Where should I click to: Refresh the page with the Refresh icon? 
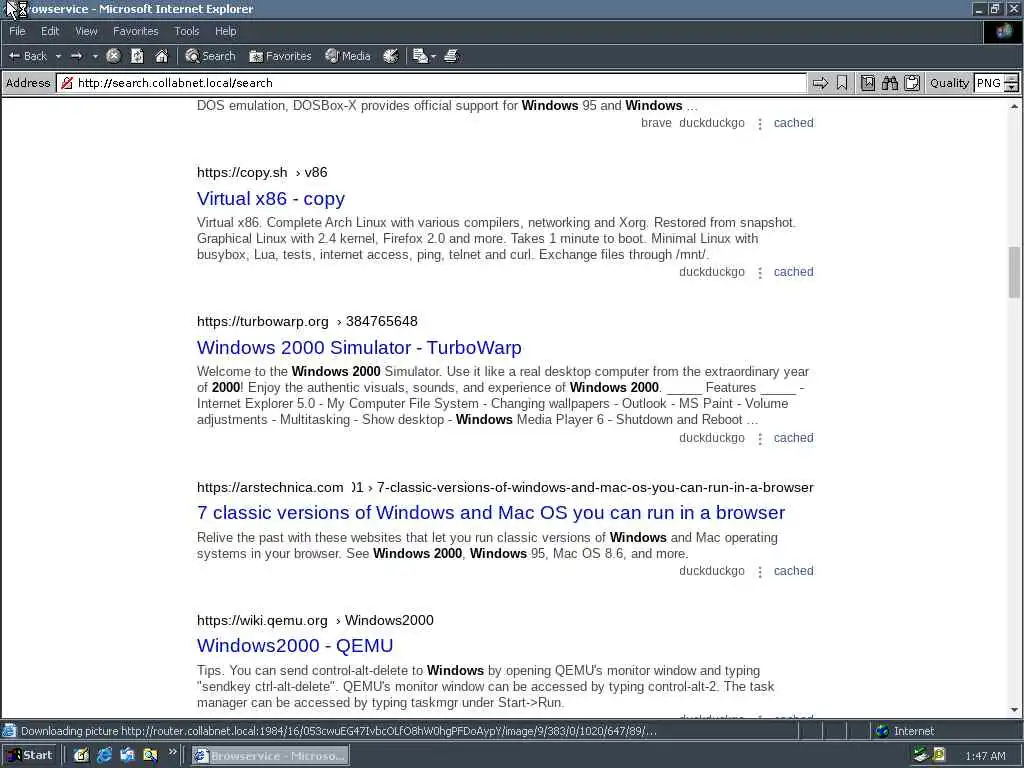click(137, 56)
